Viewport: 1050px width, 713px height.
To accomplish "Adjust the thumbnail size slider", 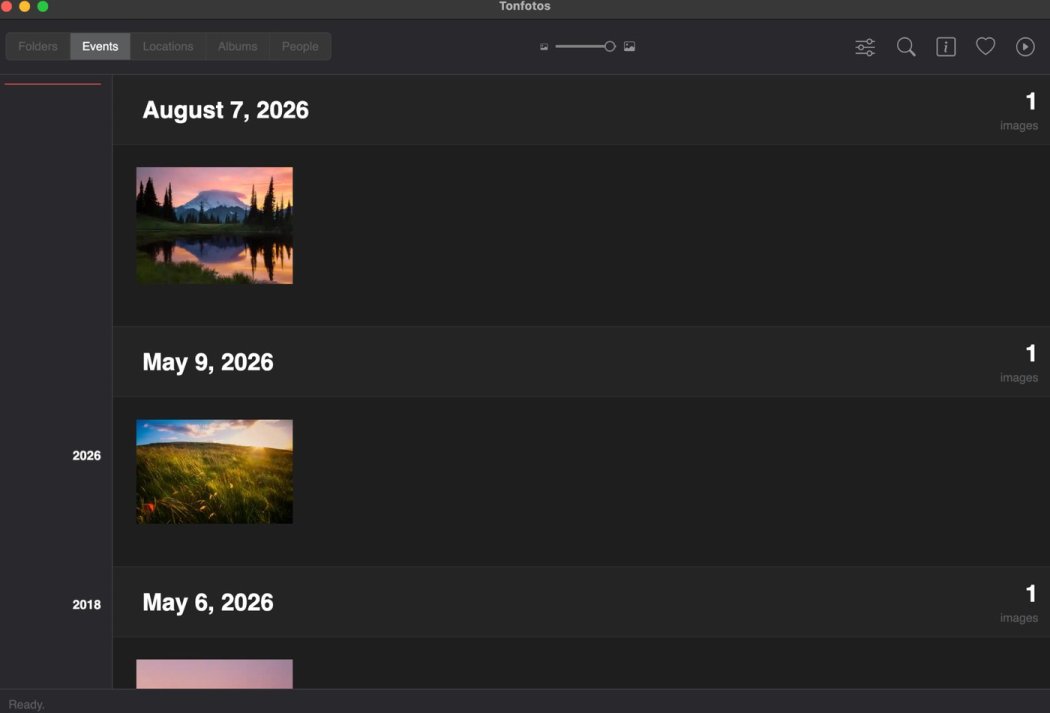I will click(585, 46).
